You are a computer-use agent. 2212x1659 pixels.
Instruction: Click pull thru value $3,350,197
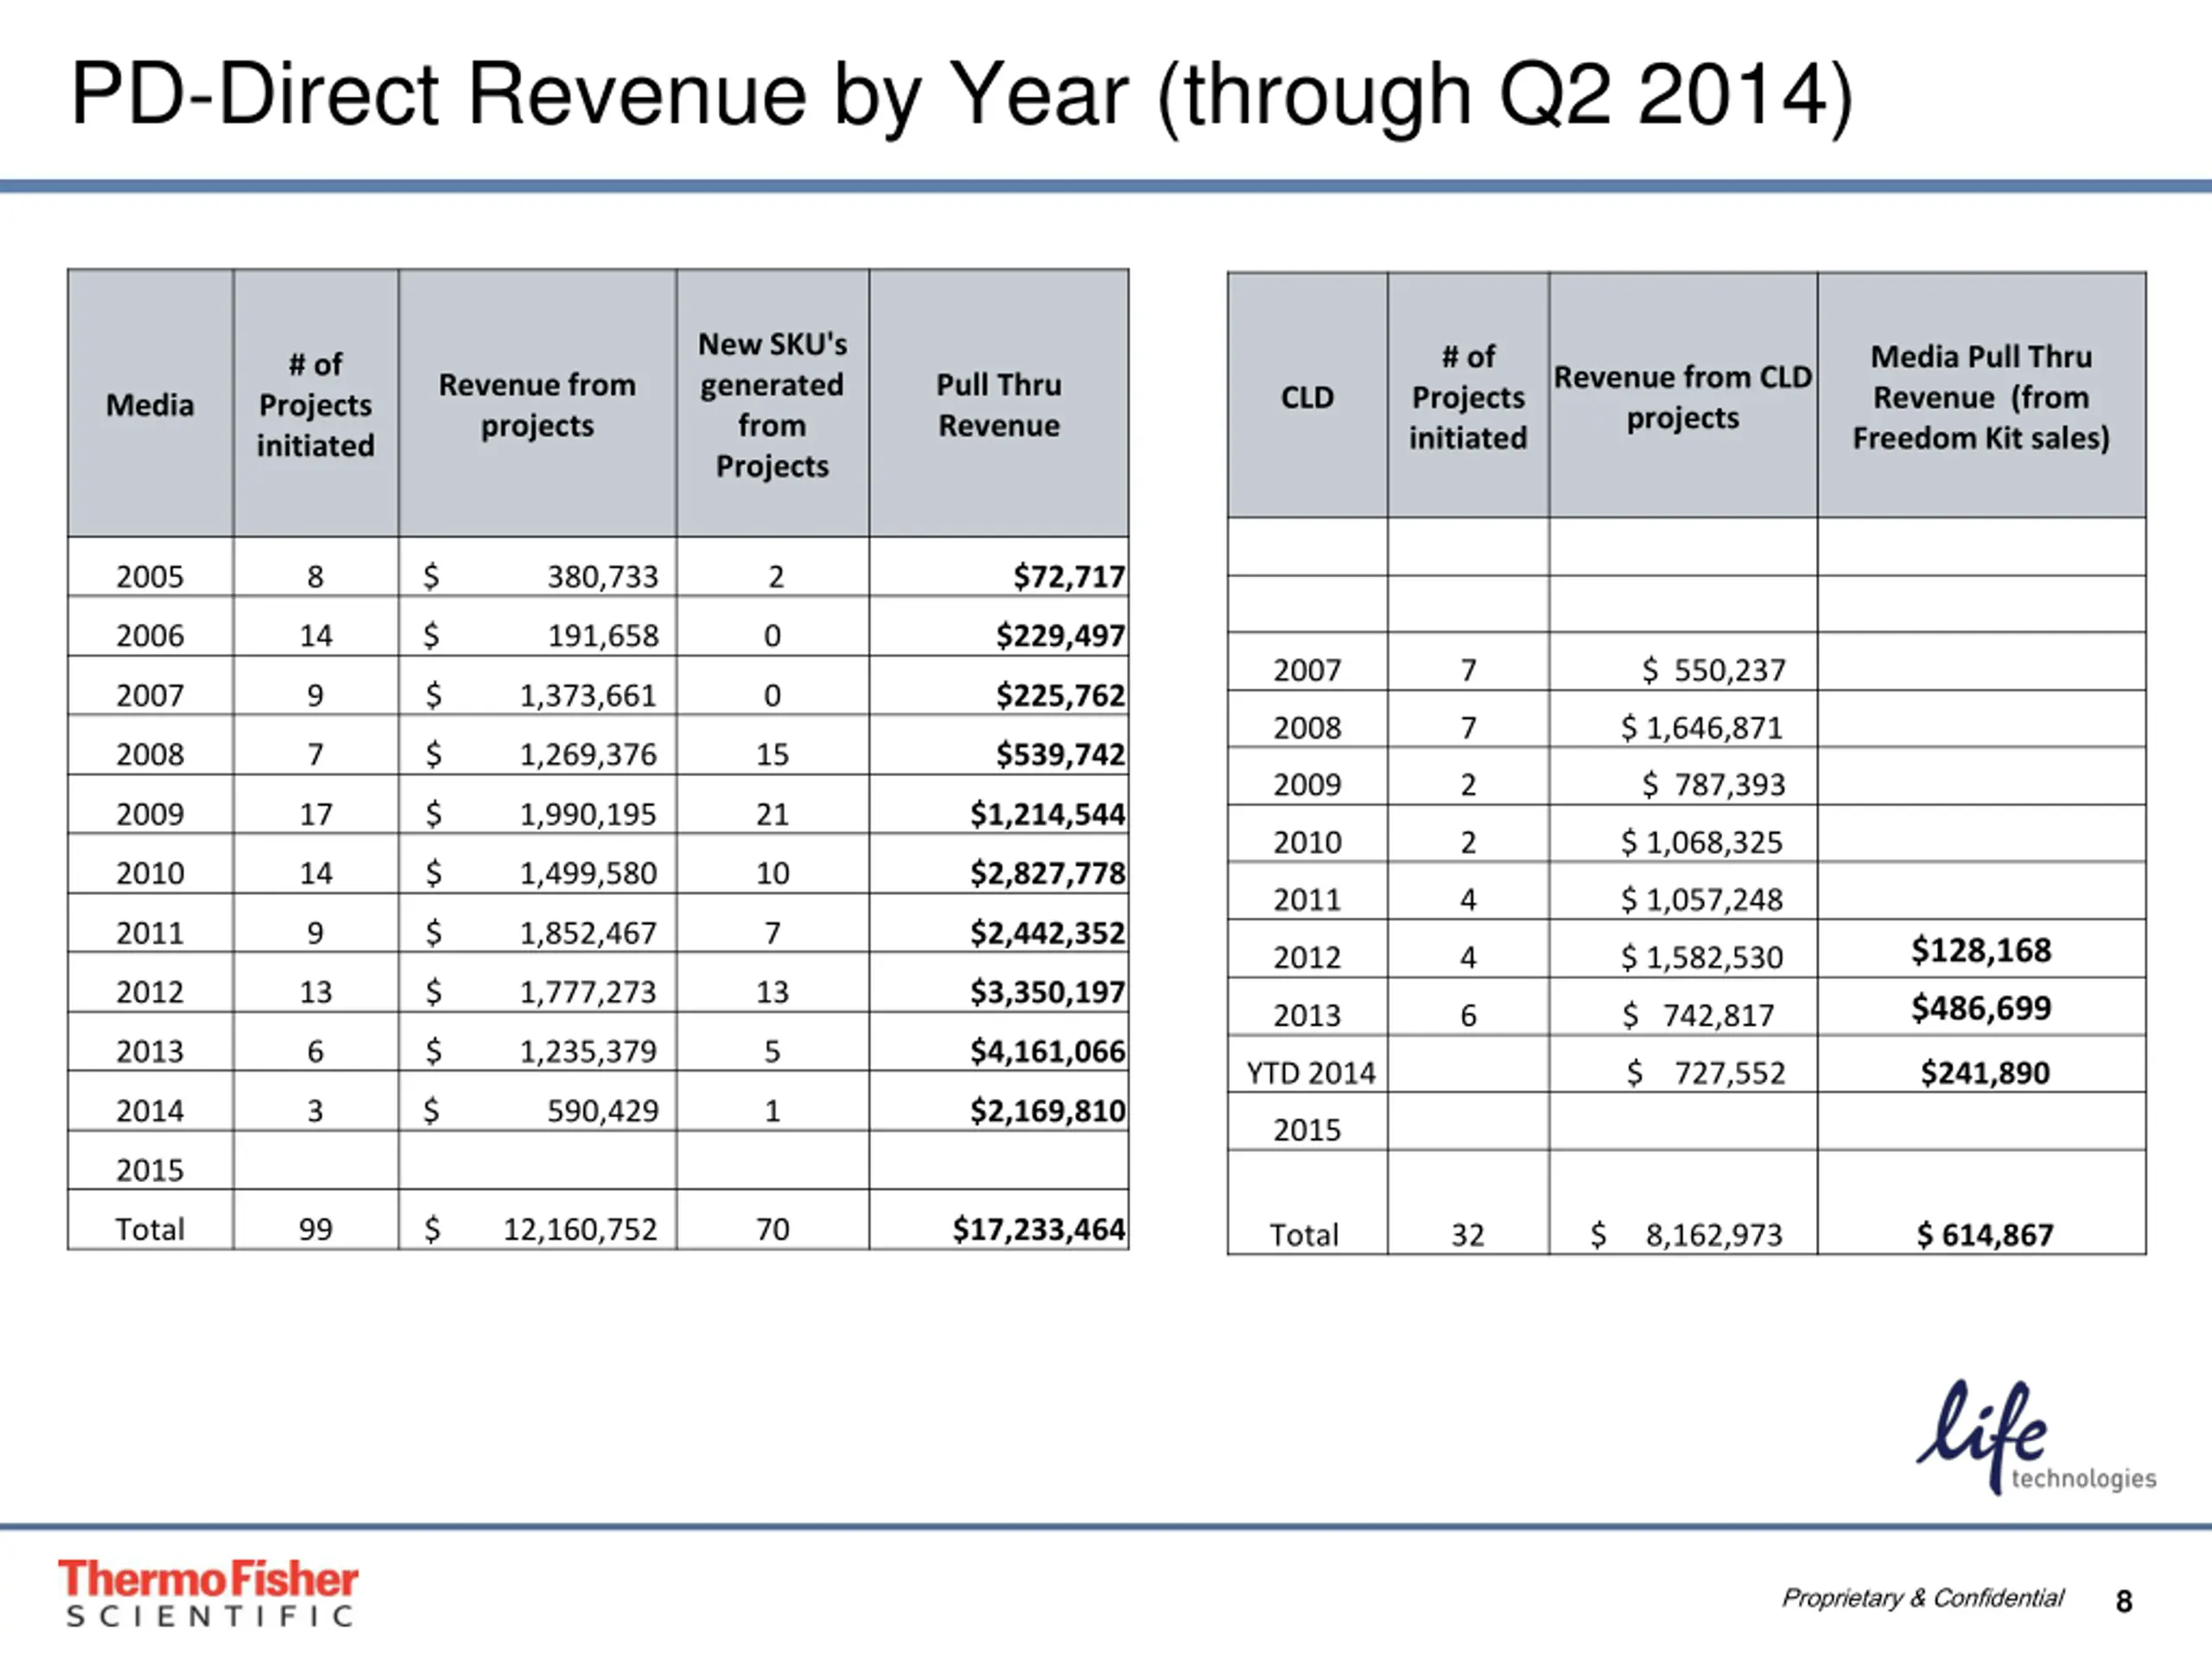pyautogui.click(x=1048, y=992)
